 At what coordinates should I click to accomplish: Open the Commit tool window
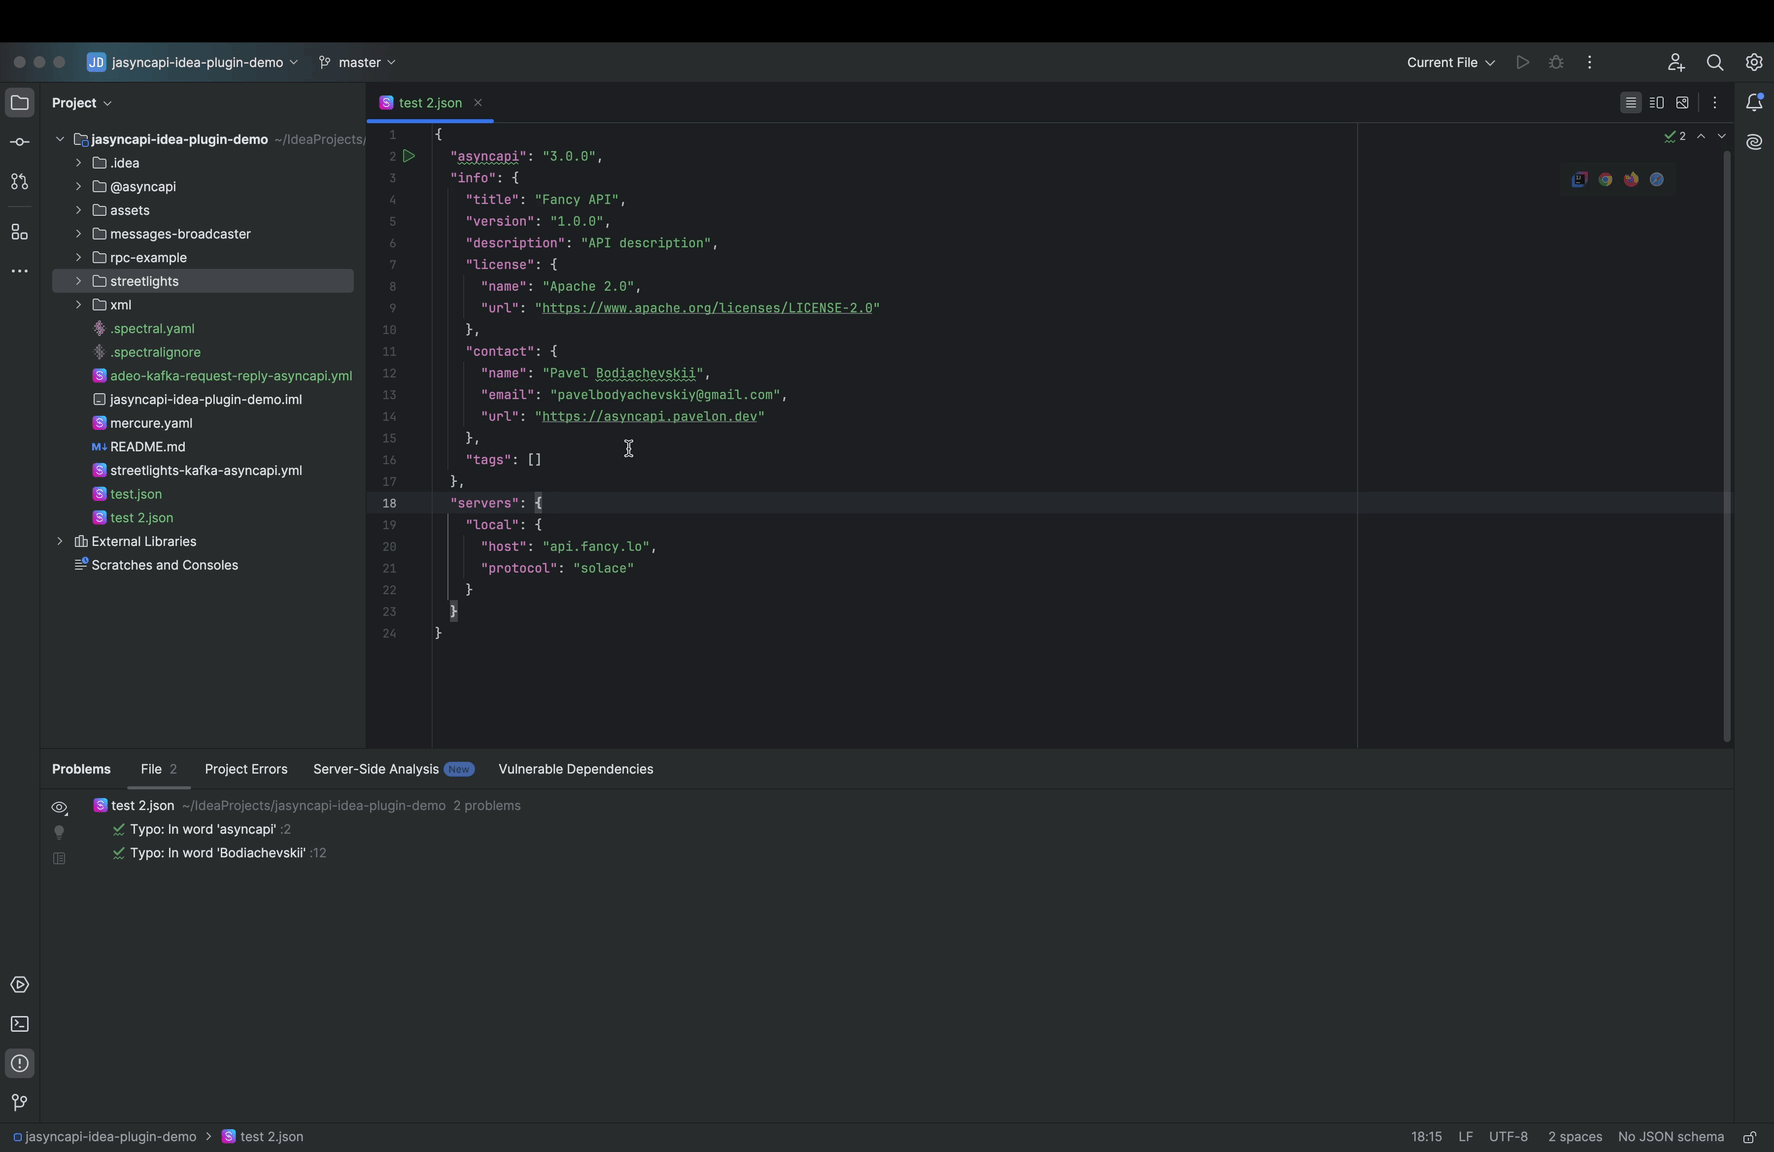(x=19, y=142)
